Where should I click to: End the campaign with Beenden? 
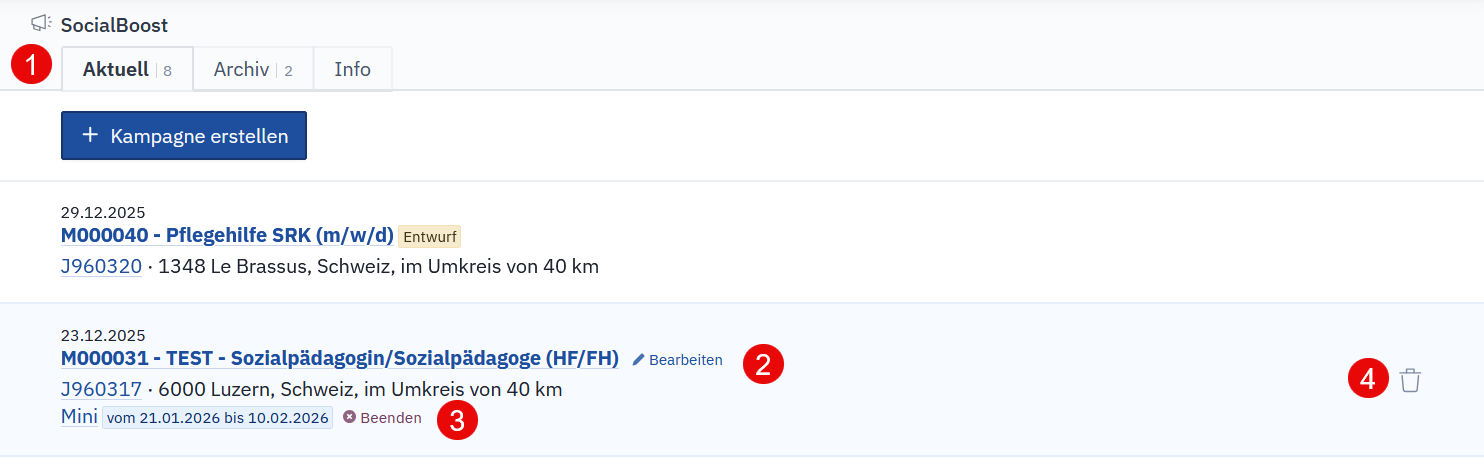[383, 418]
